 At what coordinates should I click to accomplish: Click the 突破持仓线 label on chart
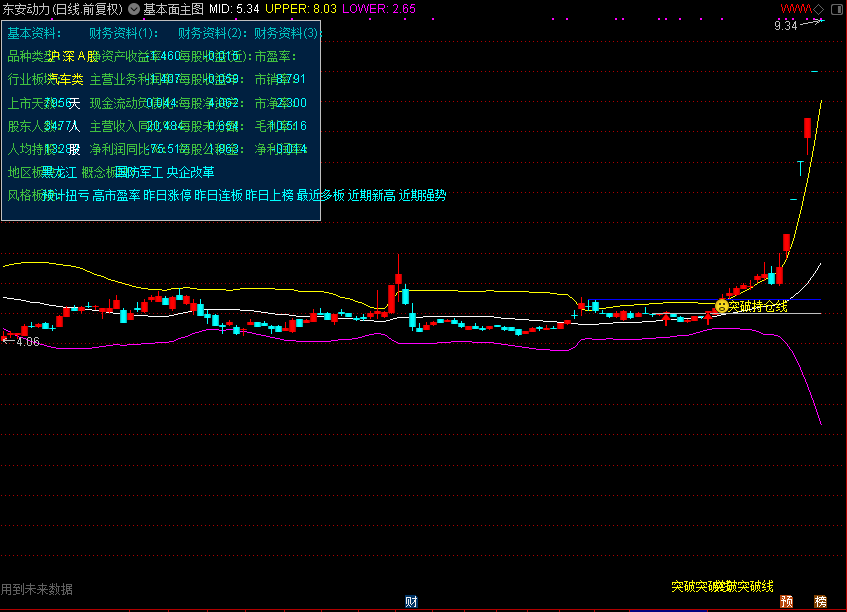(x=758, y=306)
